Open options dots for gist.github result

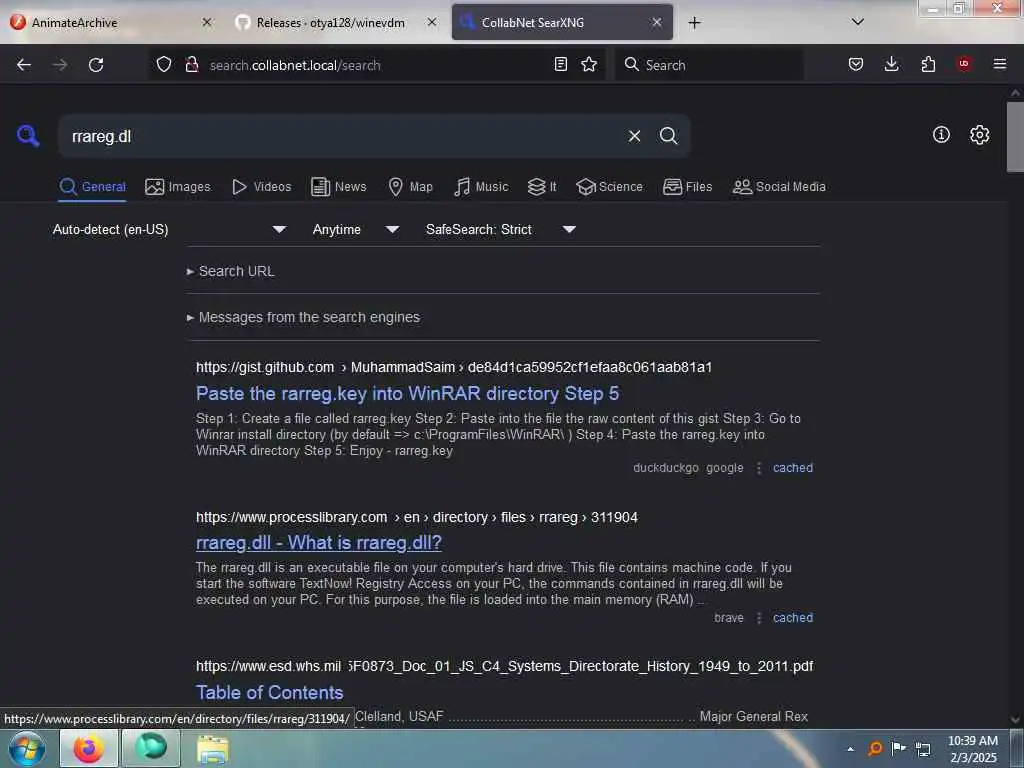[x=758, y=468]
